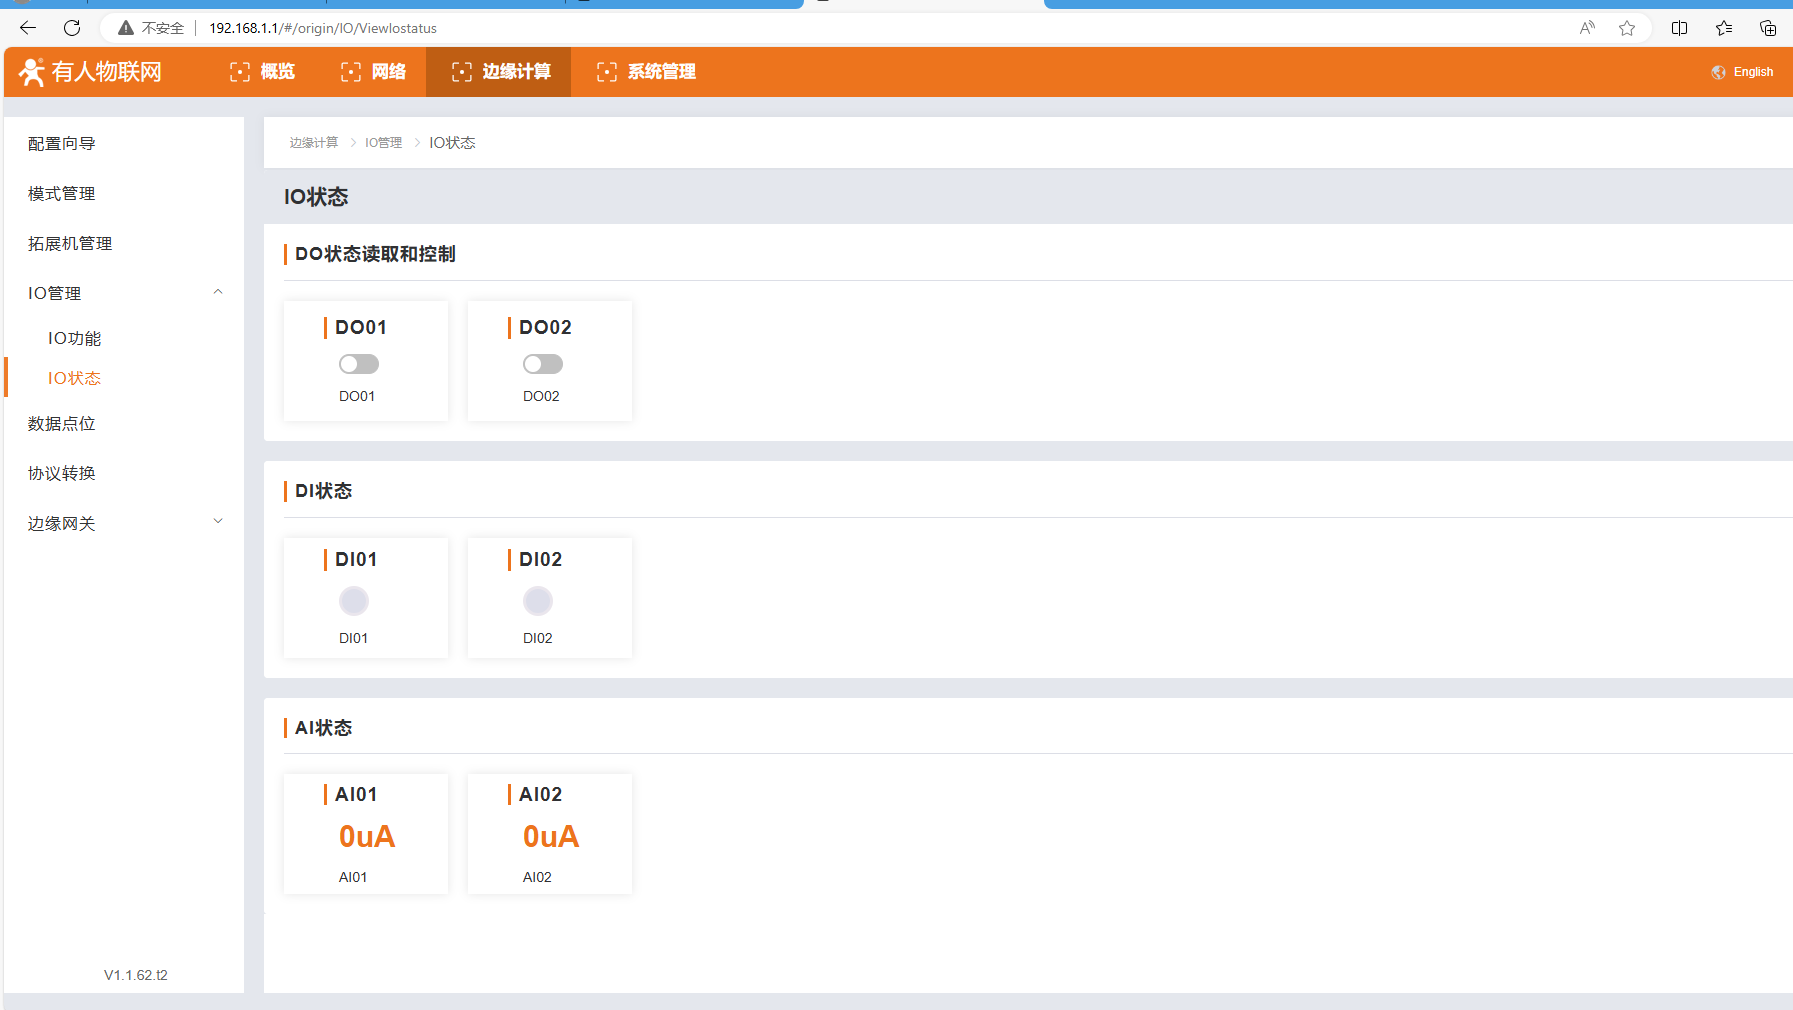The width and height of the screenshot is (1793, 1010).
Task: Open the 系统管理 top navigation tab
Action: click(x=646, y=72)
